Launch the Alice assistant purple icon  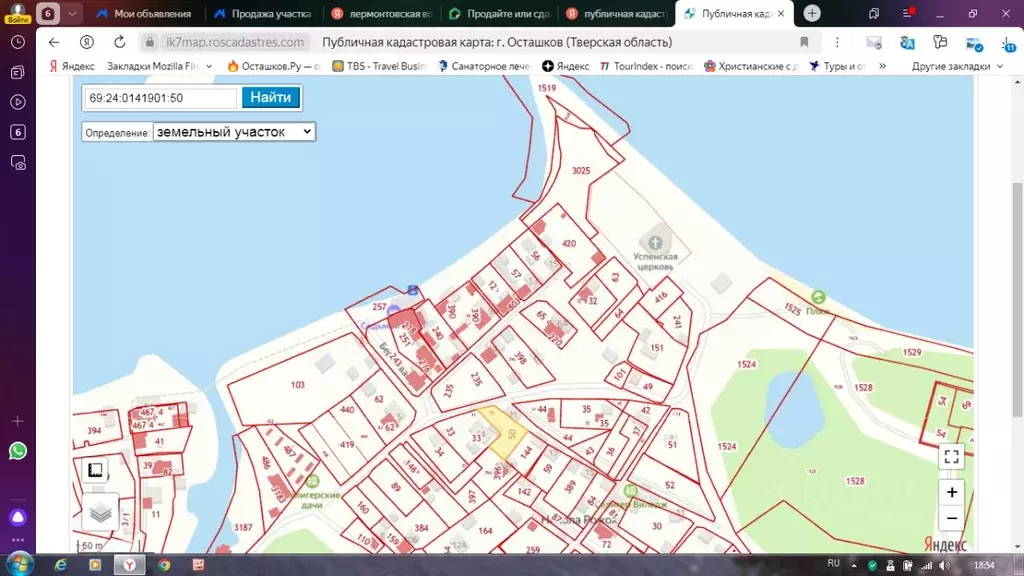tap(18, 517)
